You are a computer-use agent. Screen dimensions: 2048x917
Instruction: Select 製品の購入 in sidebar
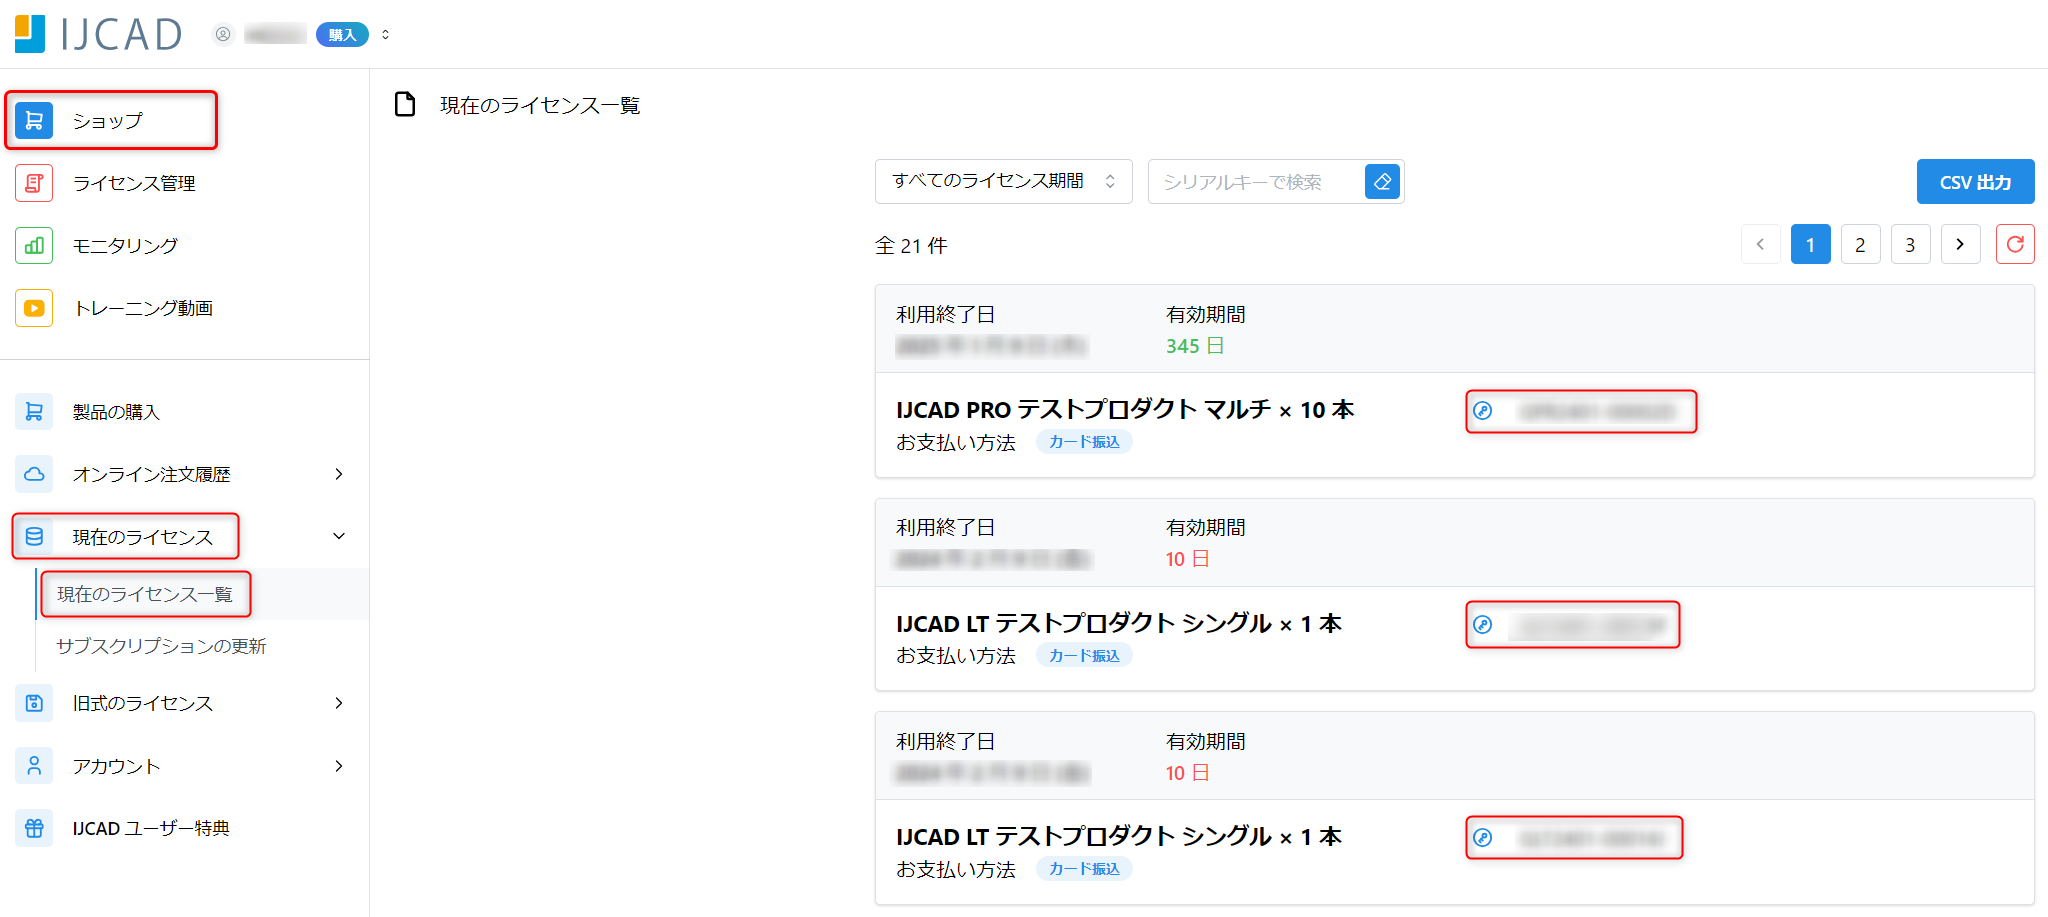pyautogui.click(x=116, y=412)
